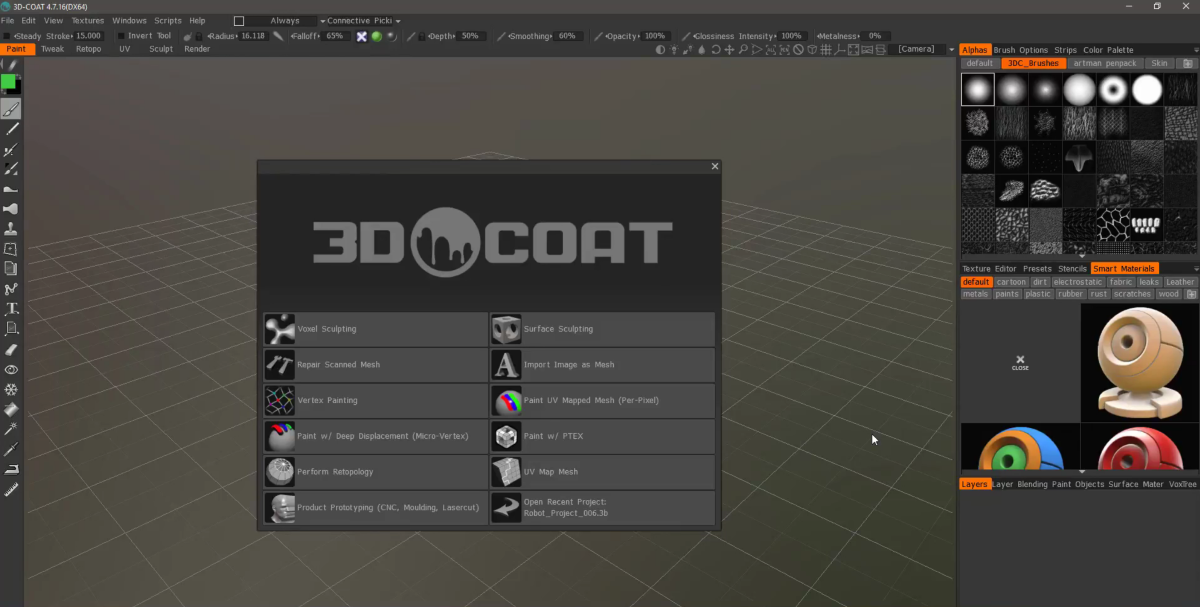Switch to the Sculpt room tab
The width and height of the screenshot is (1200, 607).
161,49
